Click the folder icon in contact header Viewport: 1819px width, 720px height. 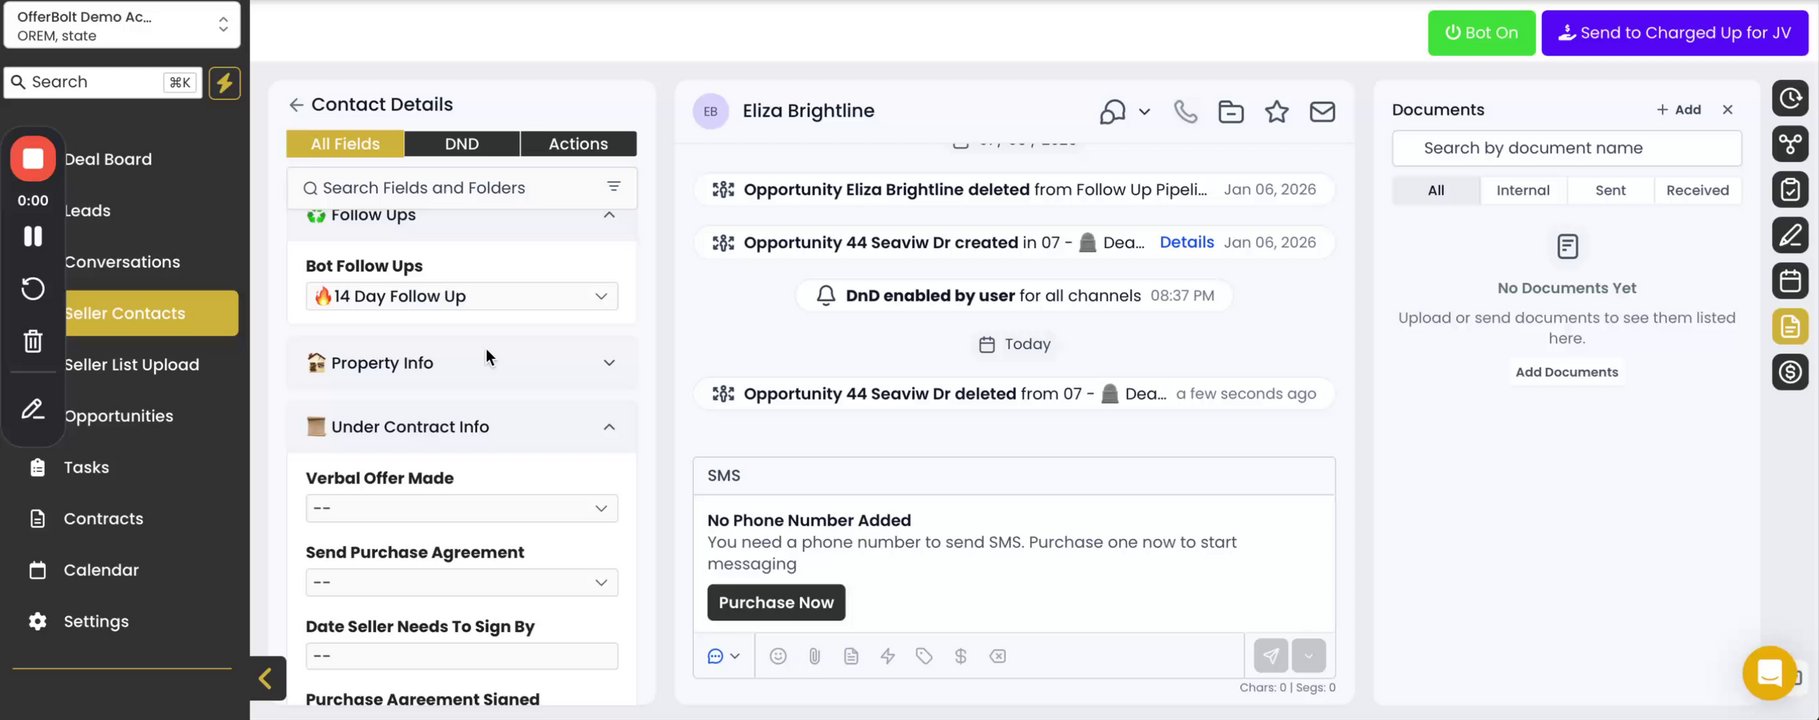pos(1231,112)
